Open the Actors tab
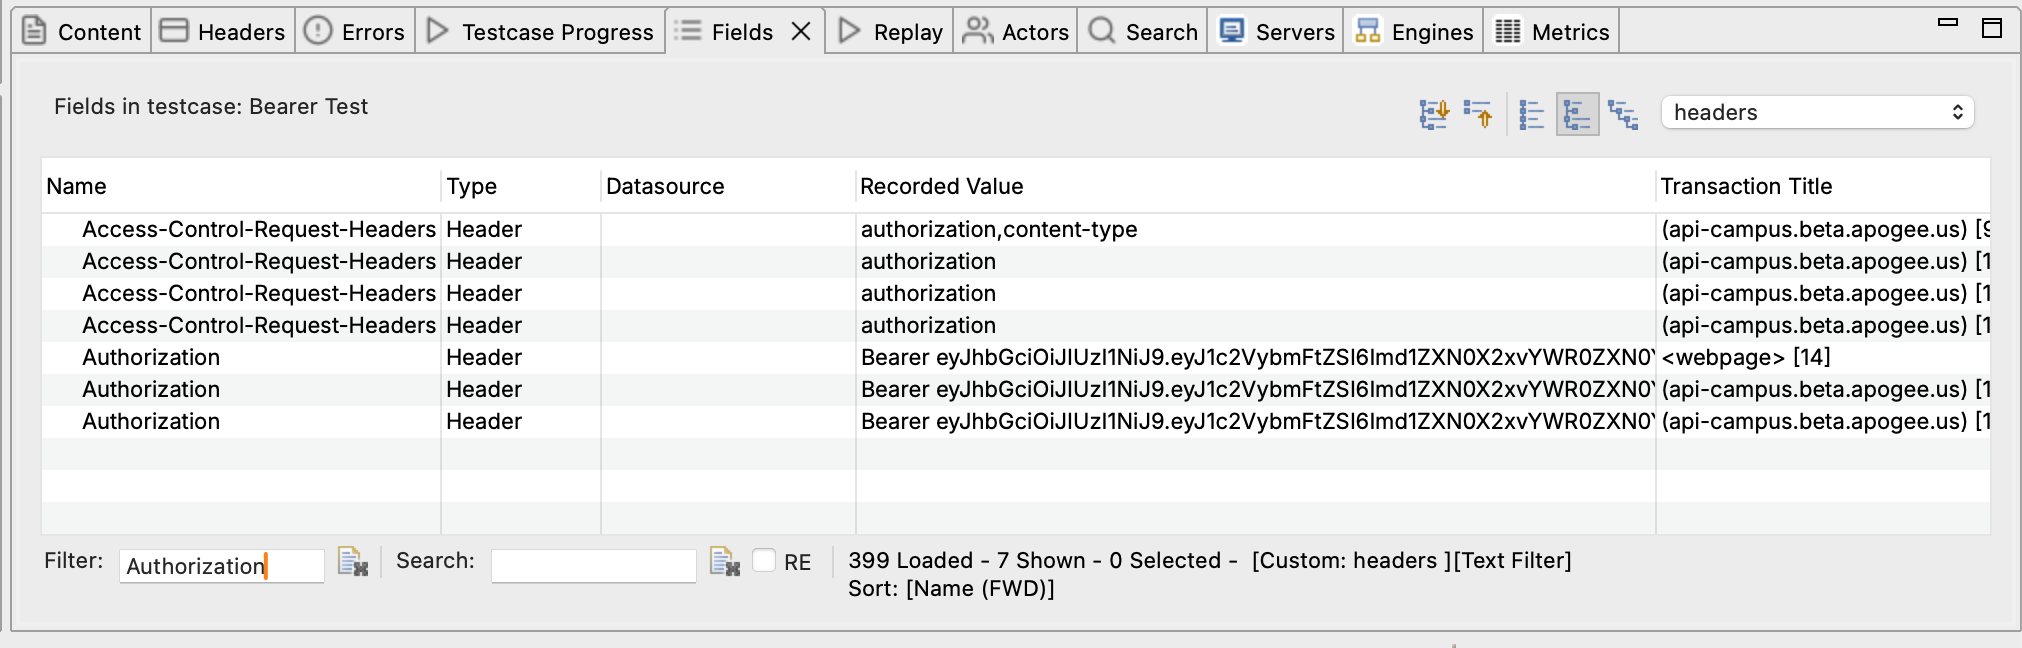2022x648 pixels. pyautogui.click(x=1016, y=32)
